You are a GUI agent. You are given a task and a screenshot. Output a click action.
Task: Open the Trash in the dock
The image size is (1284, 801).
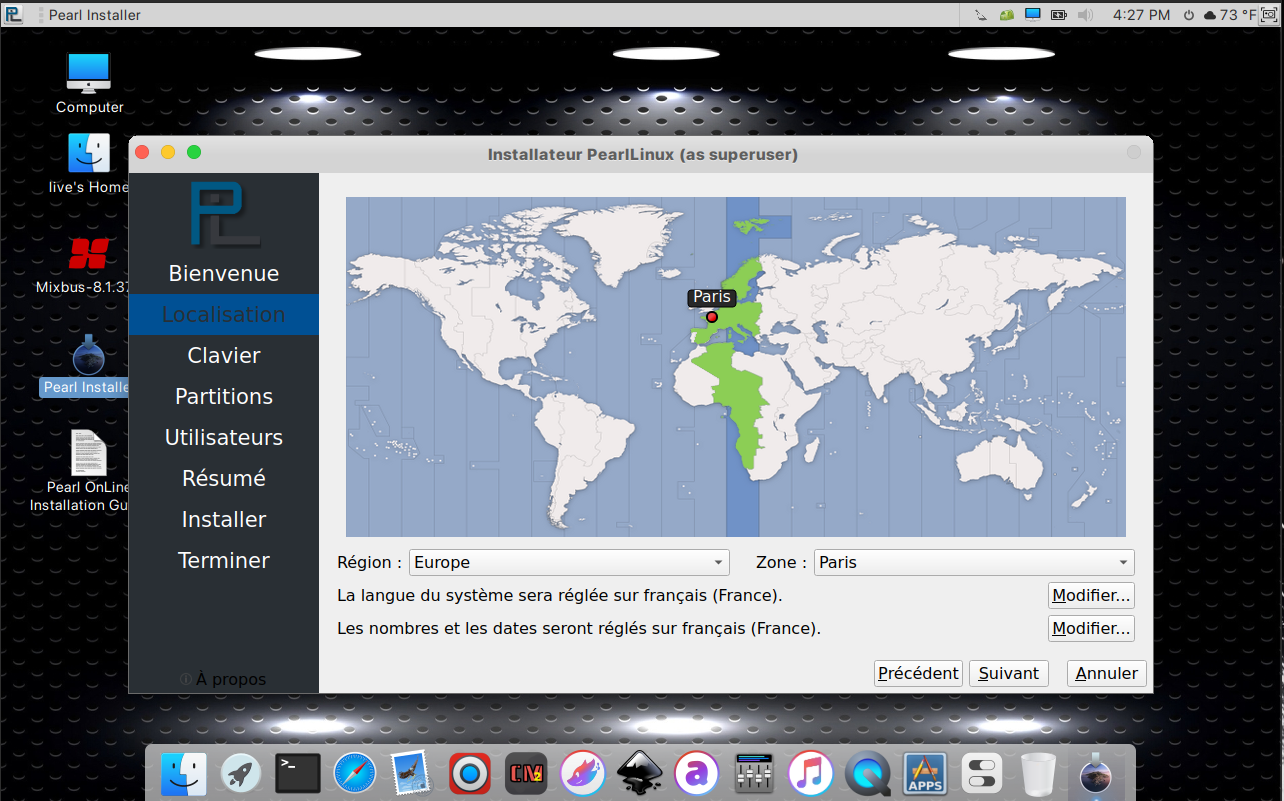(x=1039, y=773)
